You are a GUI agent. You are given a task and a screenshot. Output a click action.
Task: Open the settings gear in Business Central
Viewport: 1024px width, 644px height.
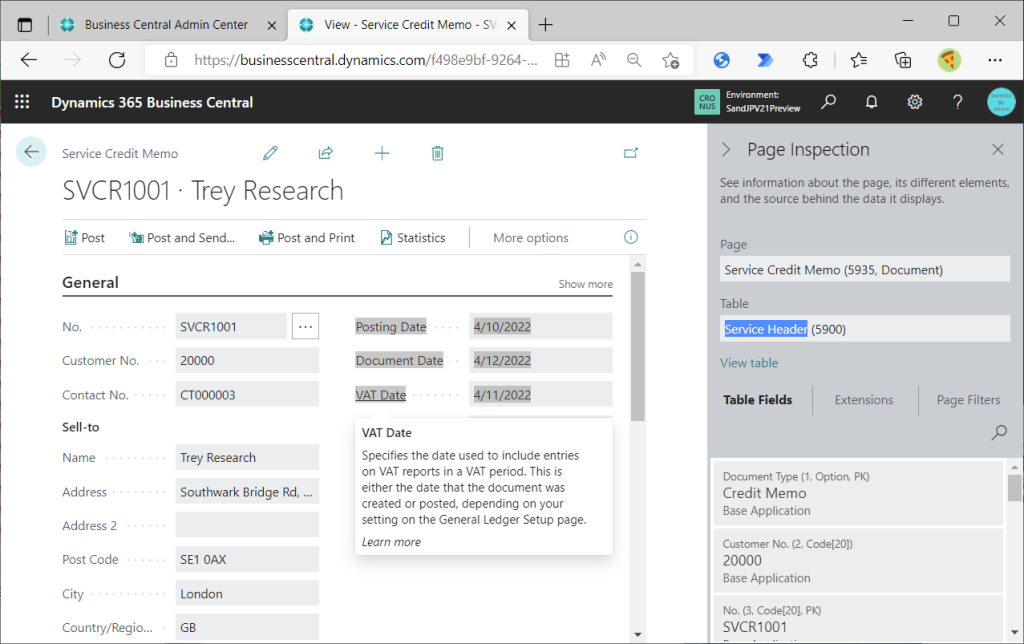[x=914, y=102]
